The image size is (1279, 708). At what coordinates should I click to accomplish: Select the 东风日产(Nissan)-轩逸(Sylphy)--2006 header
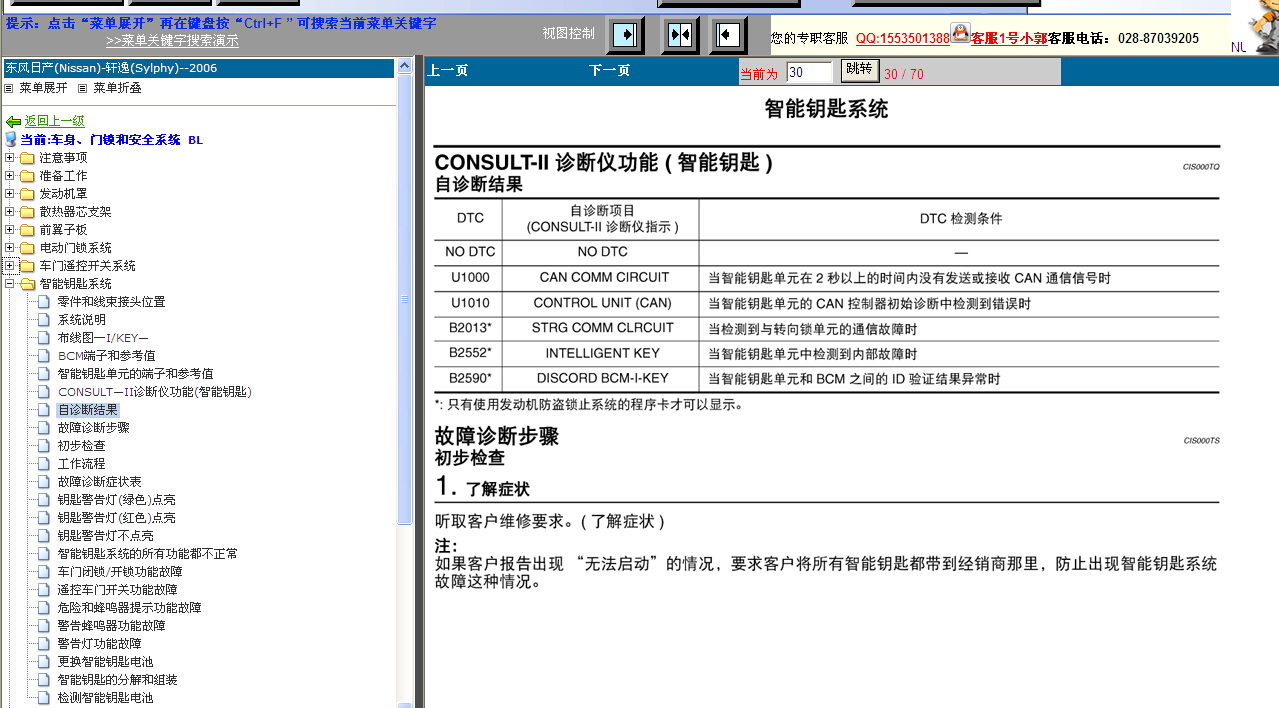coord(198,68)
